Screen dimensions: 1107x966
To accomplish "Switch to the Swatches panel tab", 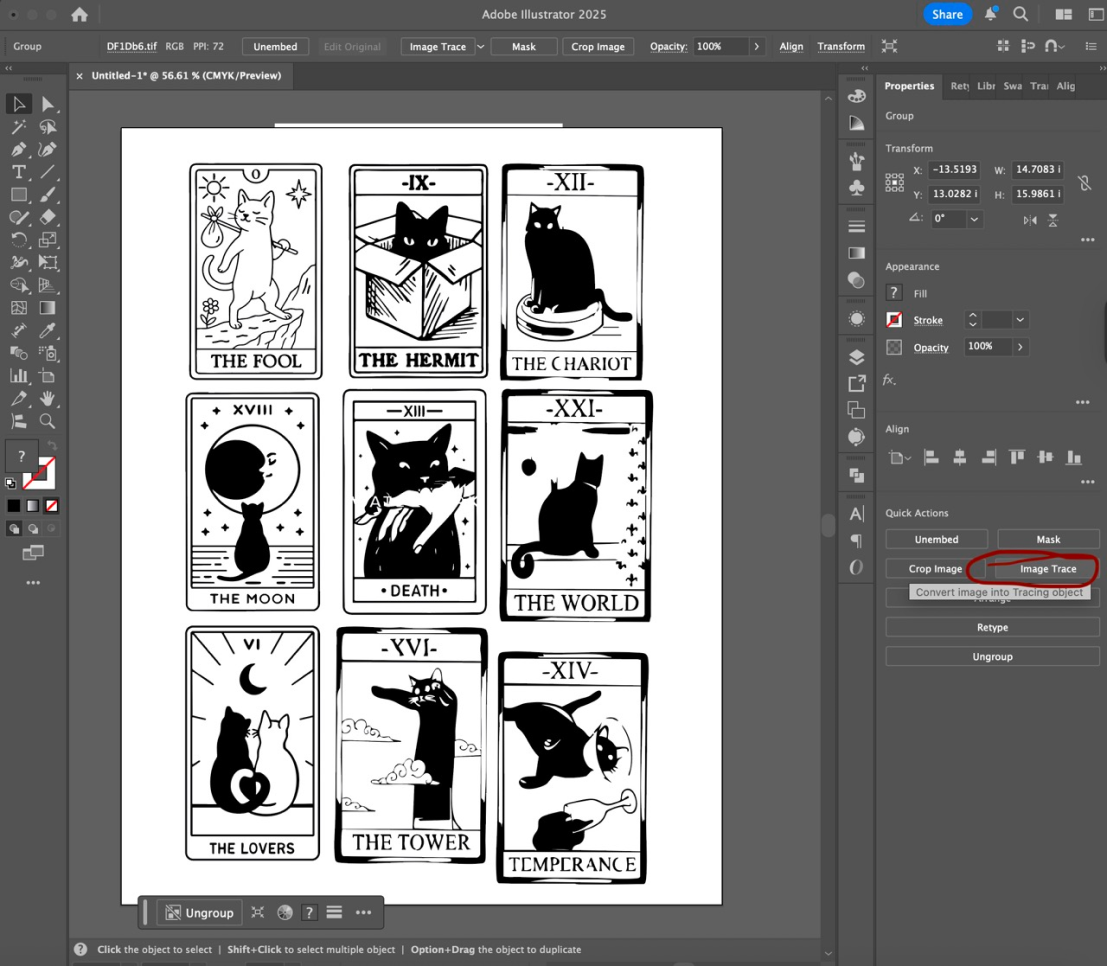I will 1012,86.
